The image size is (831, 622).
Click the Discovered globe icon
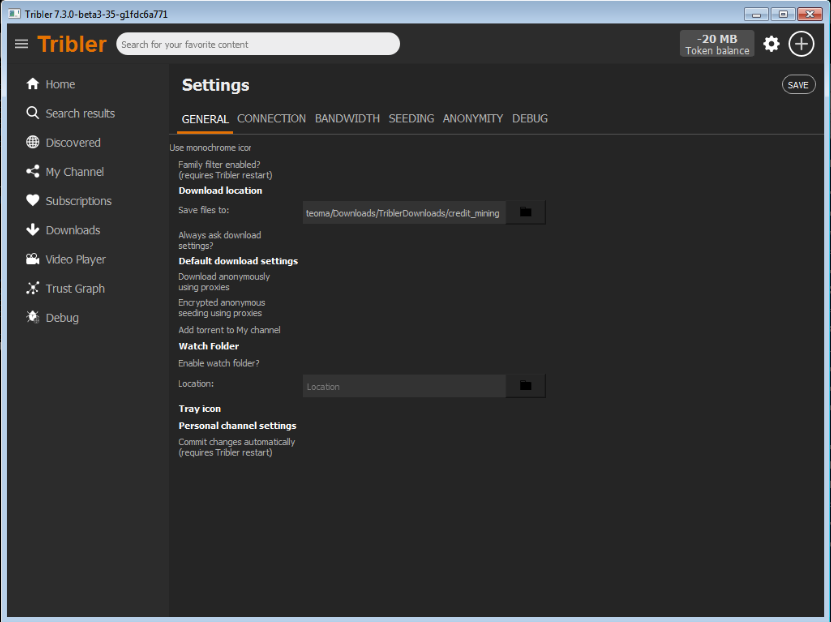(31, 142)
